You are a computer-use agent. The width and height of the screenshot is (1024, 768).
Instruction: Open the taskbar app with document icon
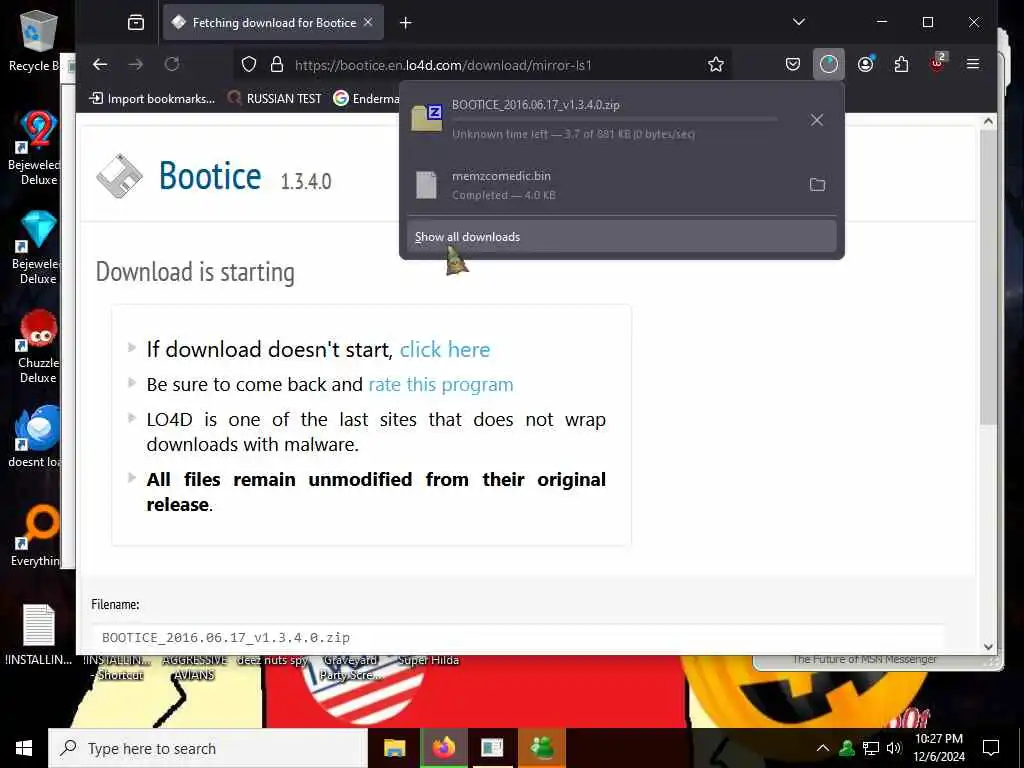492,748
